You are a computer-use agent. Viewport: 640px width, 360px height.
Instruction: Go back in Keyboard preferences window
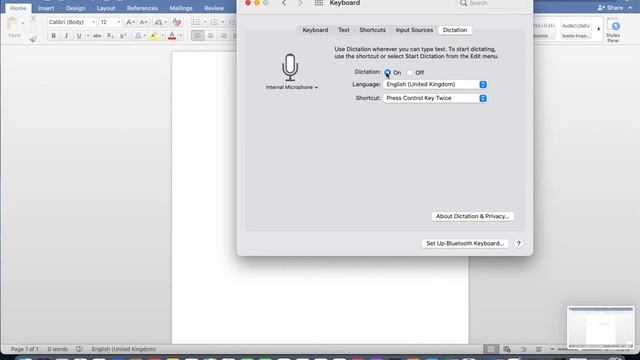pyautogui.click(x=284, y=3)
